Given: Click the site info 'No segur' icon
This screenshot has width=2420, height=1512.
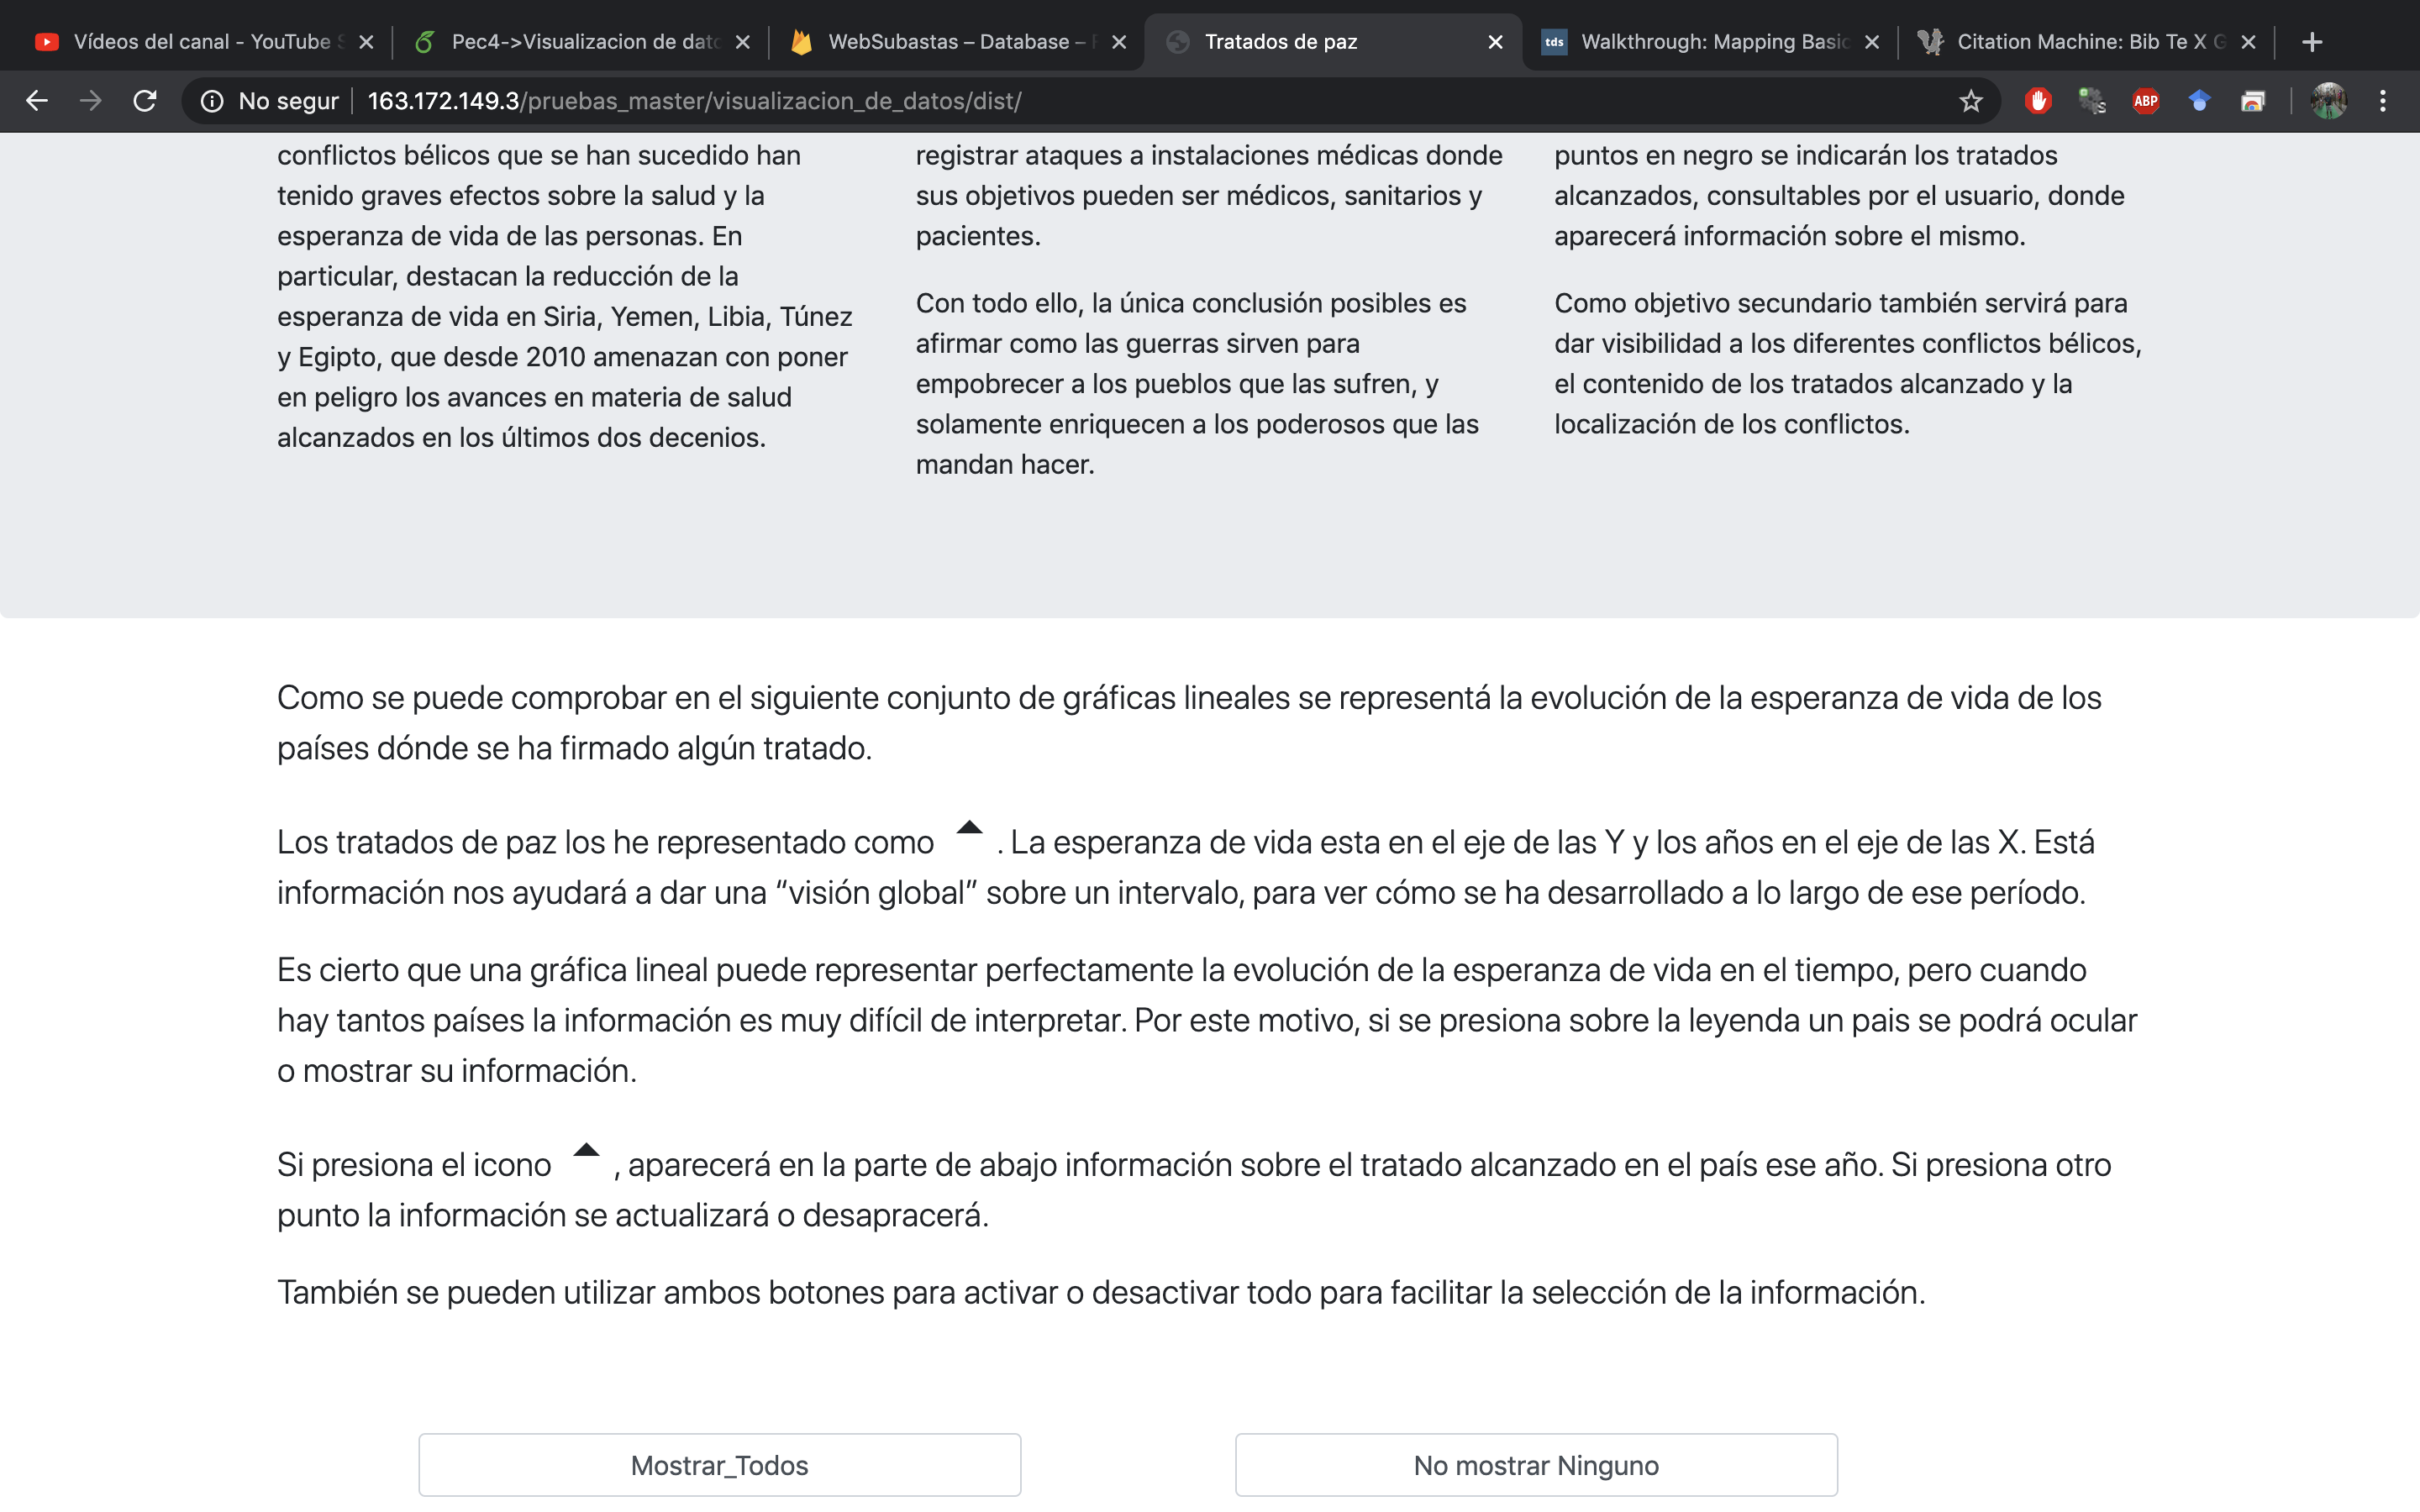Looking at the screenshot, I should point(212,101).
